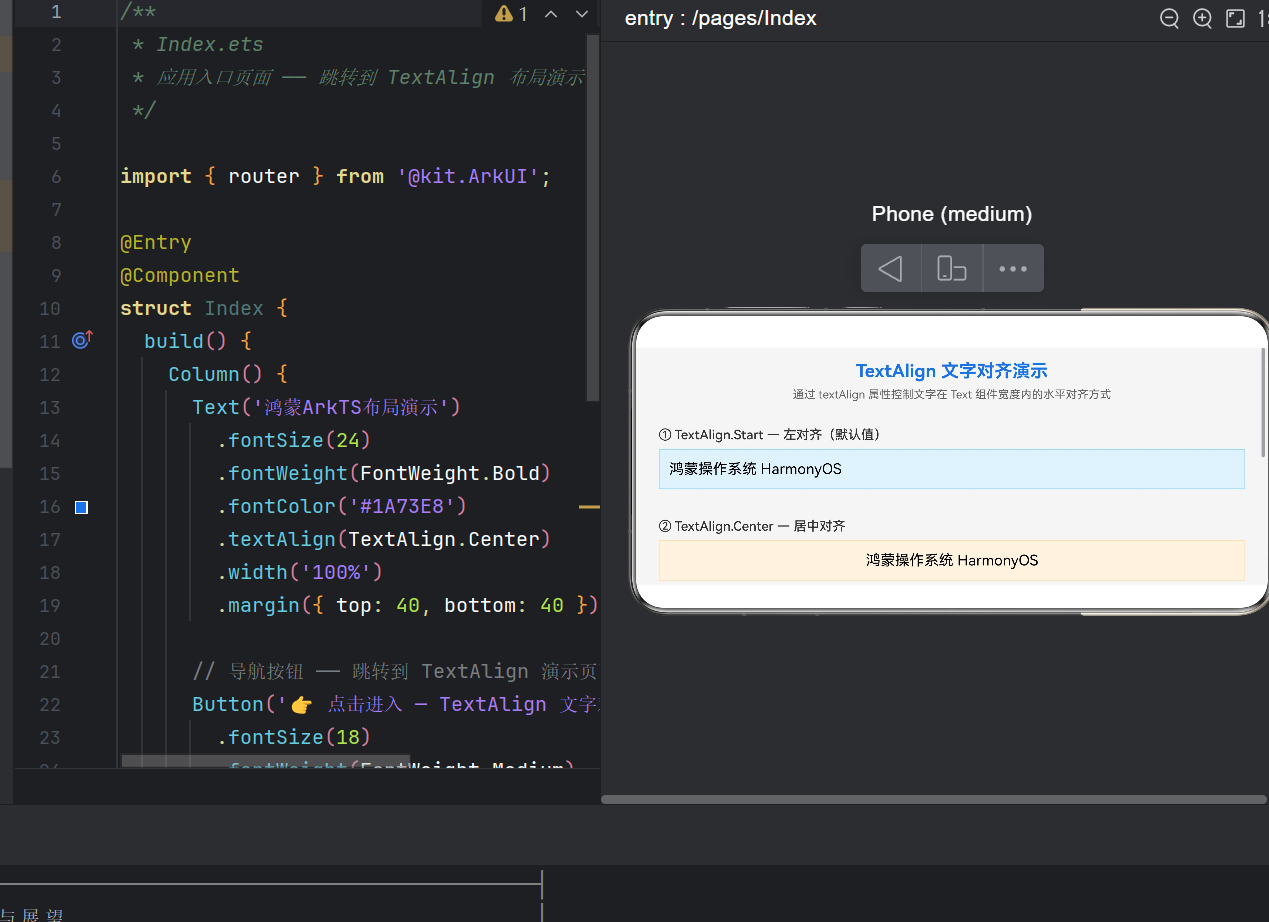Image resolution: width=1269 pixels, height=922 pixels.
Task: Click the editor horizontal scrollbar thumb
Action: 266,761
